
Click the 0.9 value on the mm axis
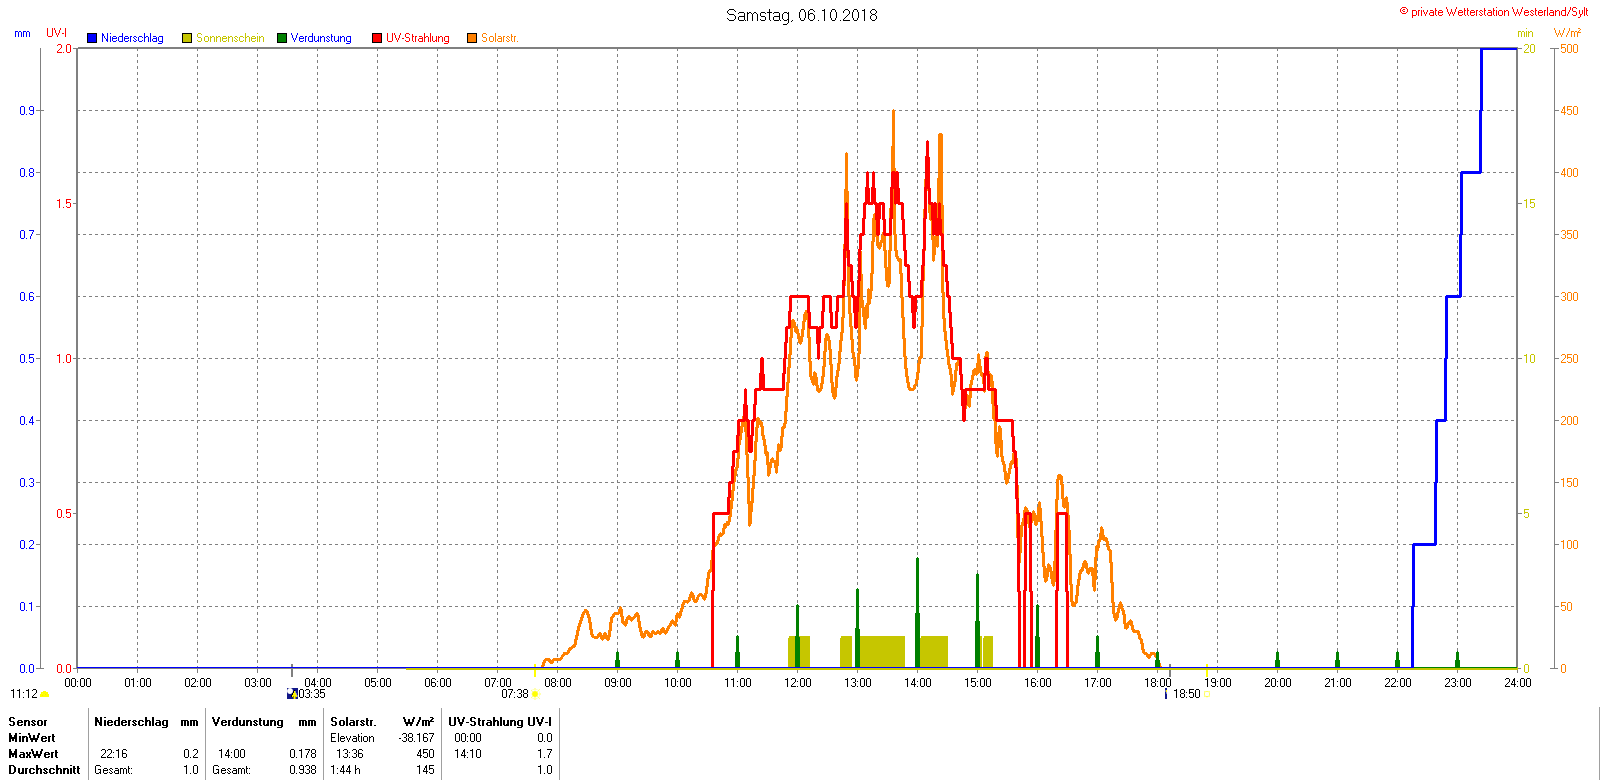pos(27,111)
